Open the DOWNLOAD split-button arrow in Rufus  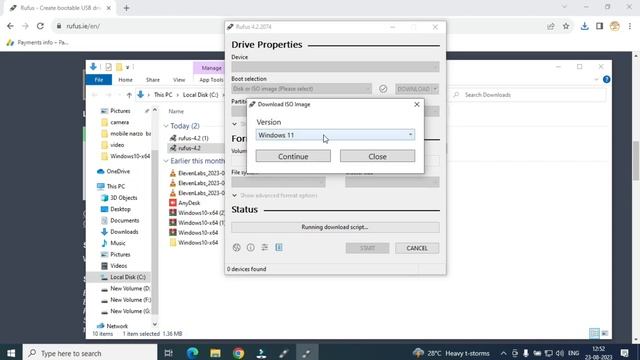coord(436,89)
